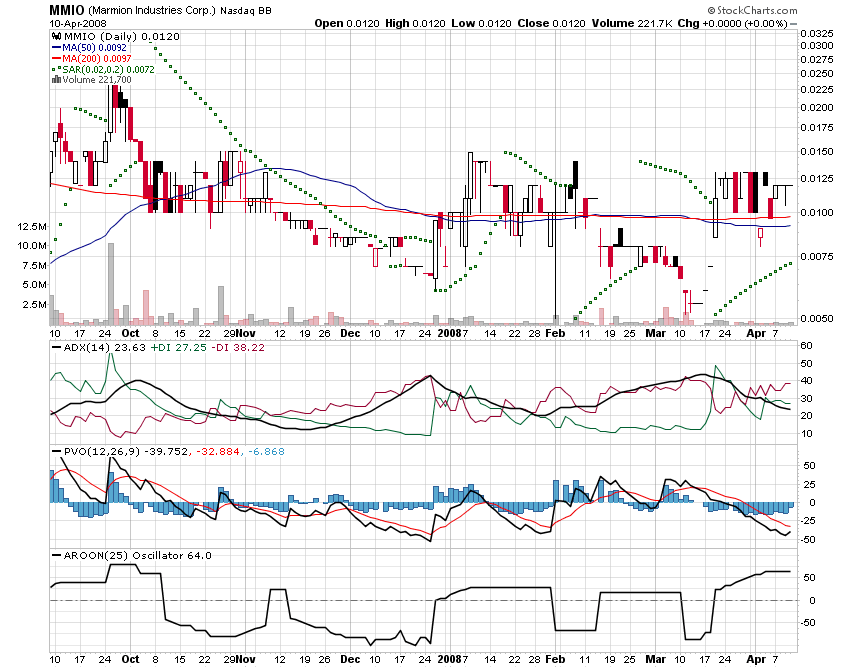Click the 7.5M volume axis label
This screenshot has height=668, width=850.
click(34, 266)
